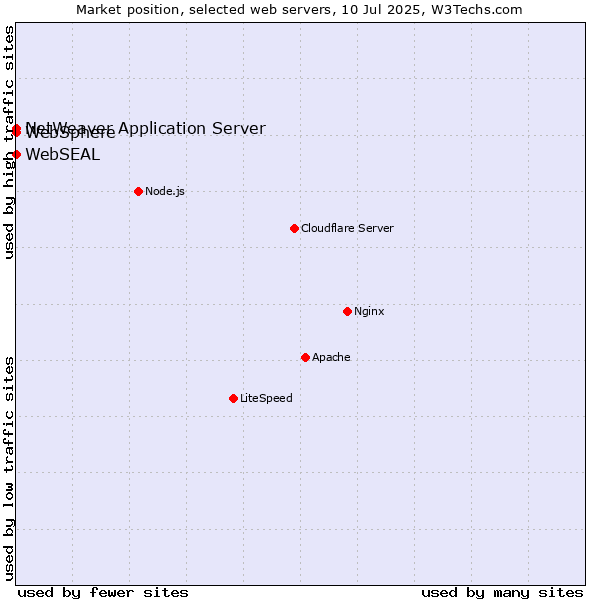Select the 'Node.js' label

coord(165,191)
